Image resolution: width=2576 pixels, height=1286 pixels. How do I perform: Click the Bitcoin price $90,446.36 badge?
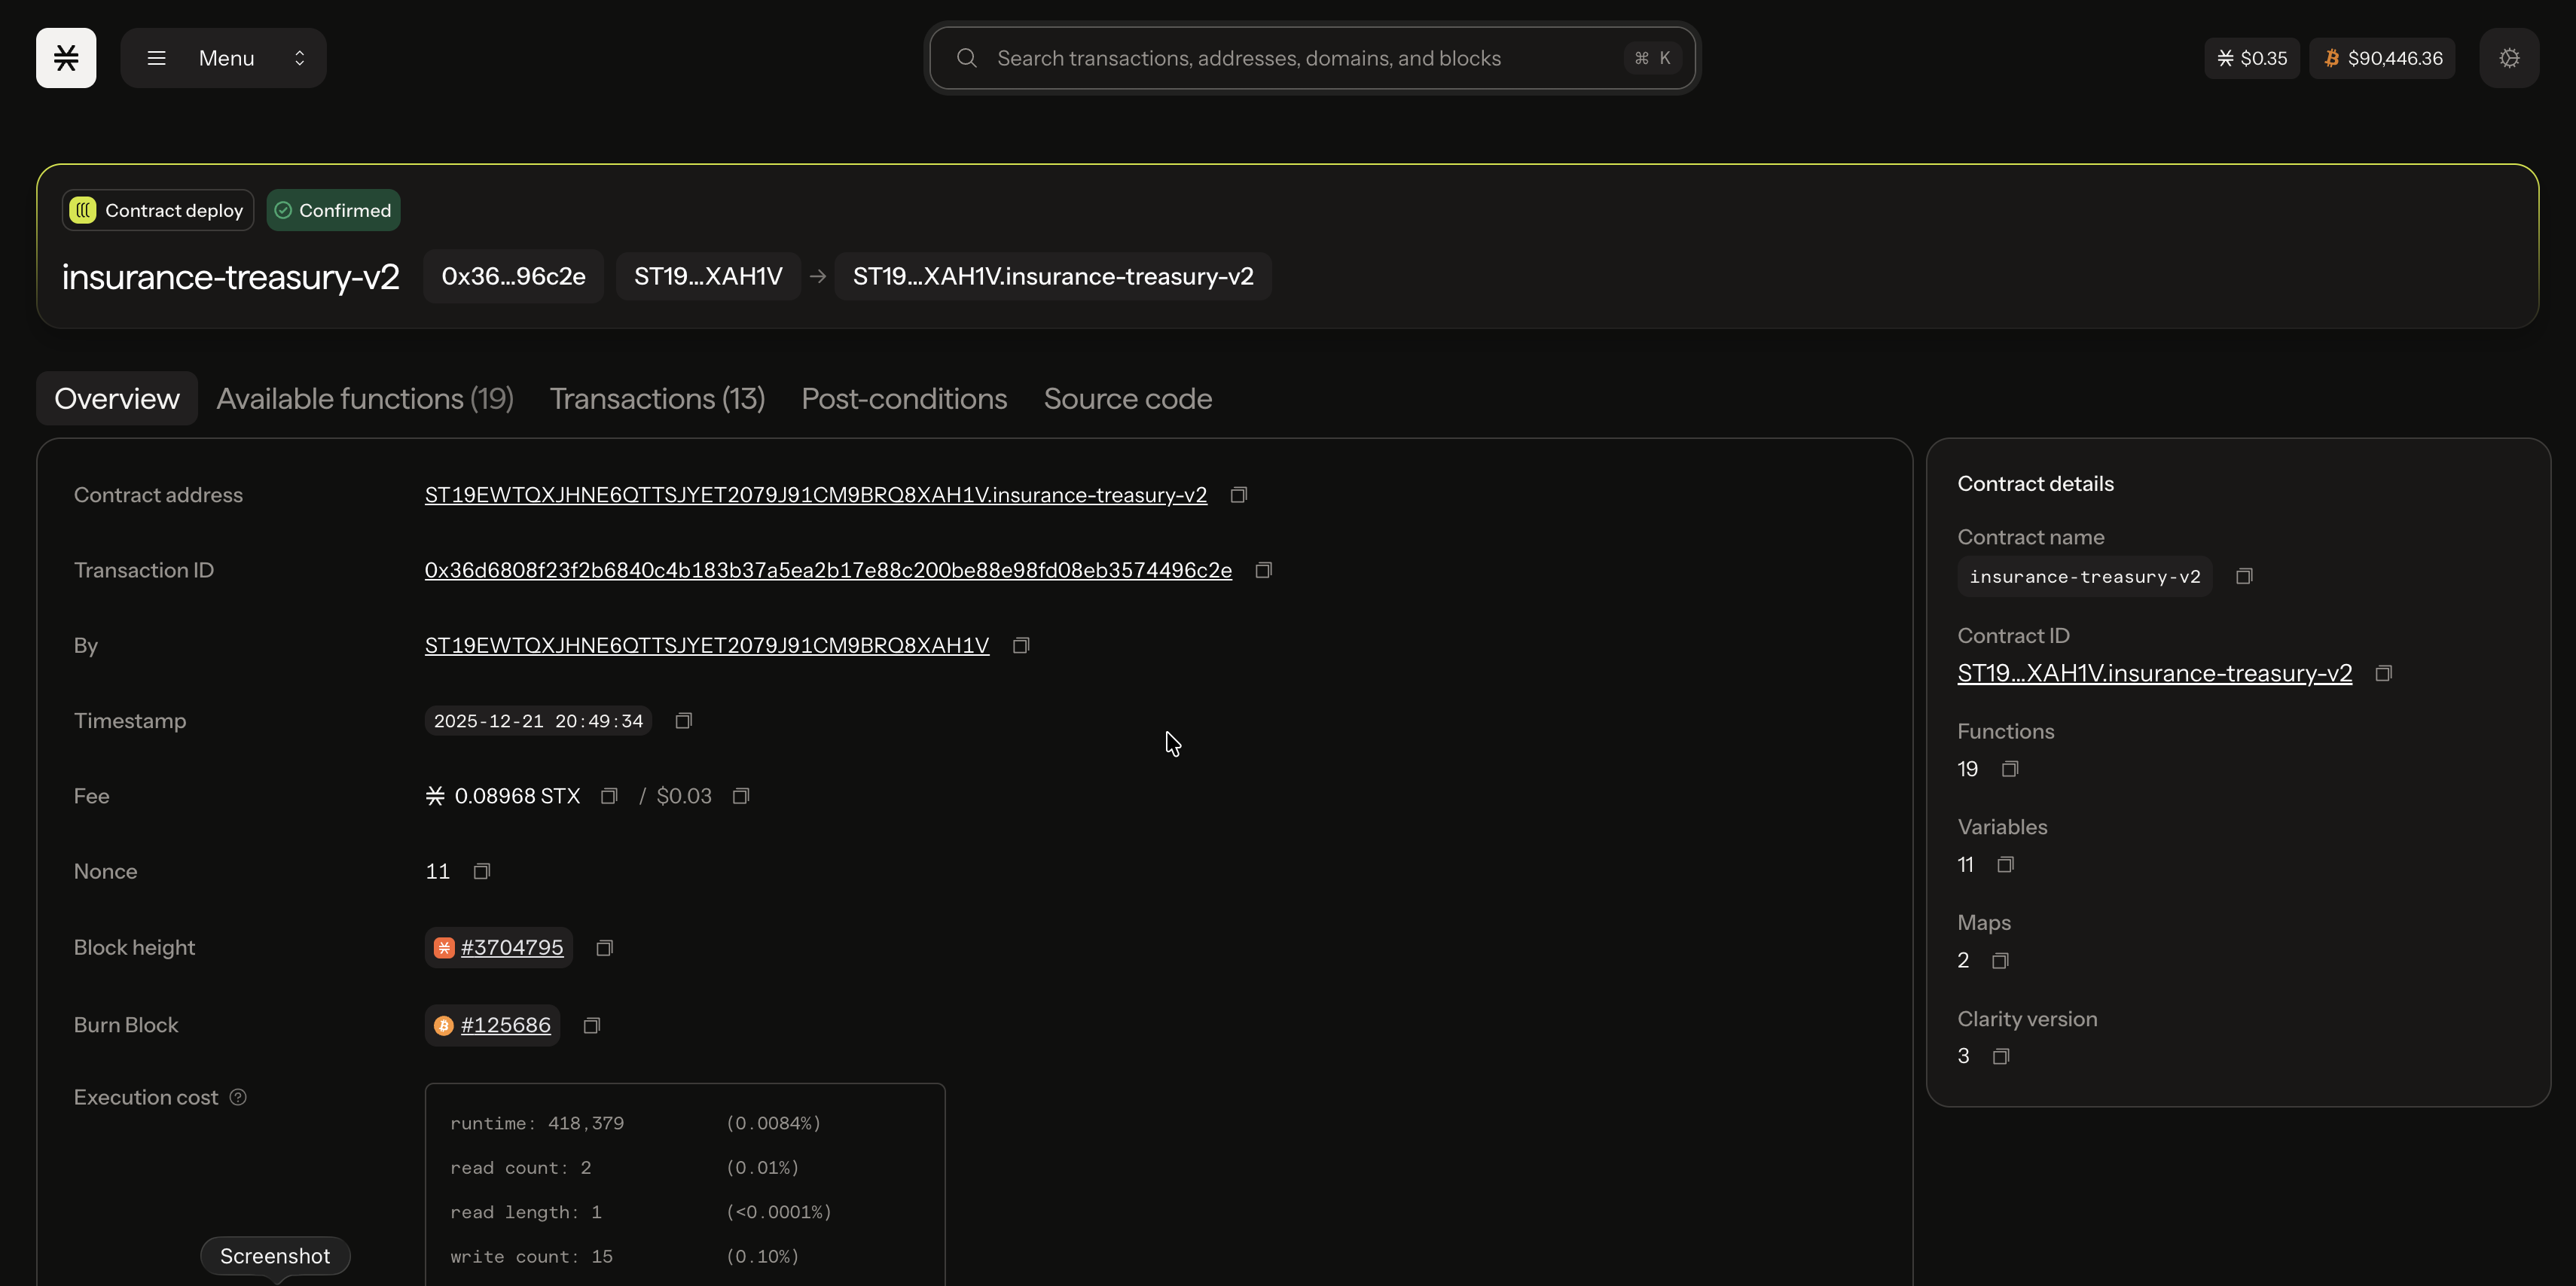2382,58
